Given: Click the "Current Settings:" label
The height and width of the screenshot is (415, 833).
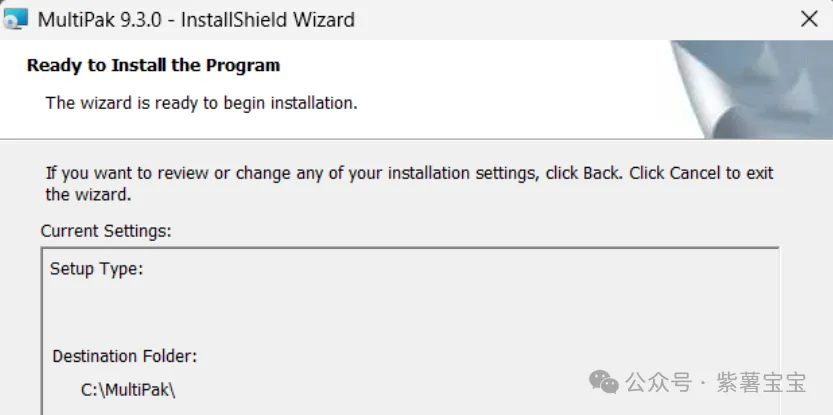Looking at the screenshot, I should coord(106,231).
